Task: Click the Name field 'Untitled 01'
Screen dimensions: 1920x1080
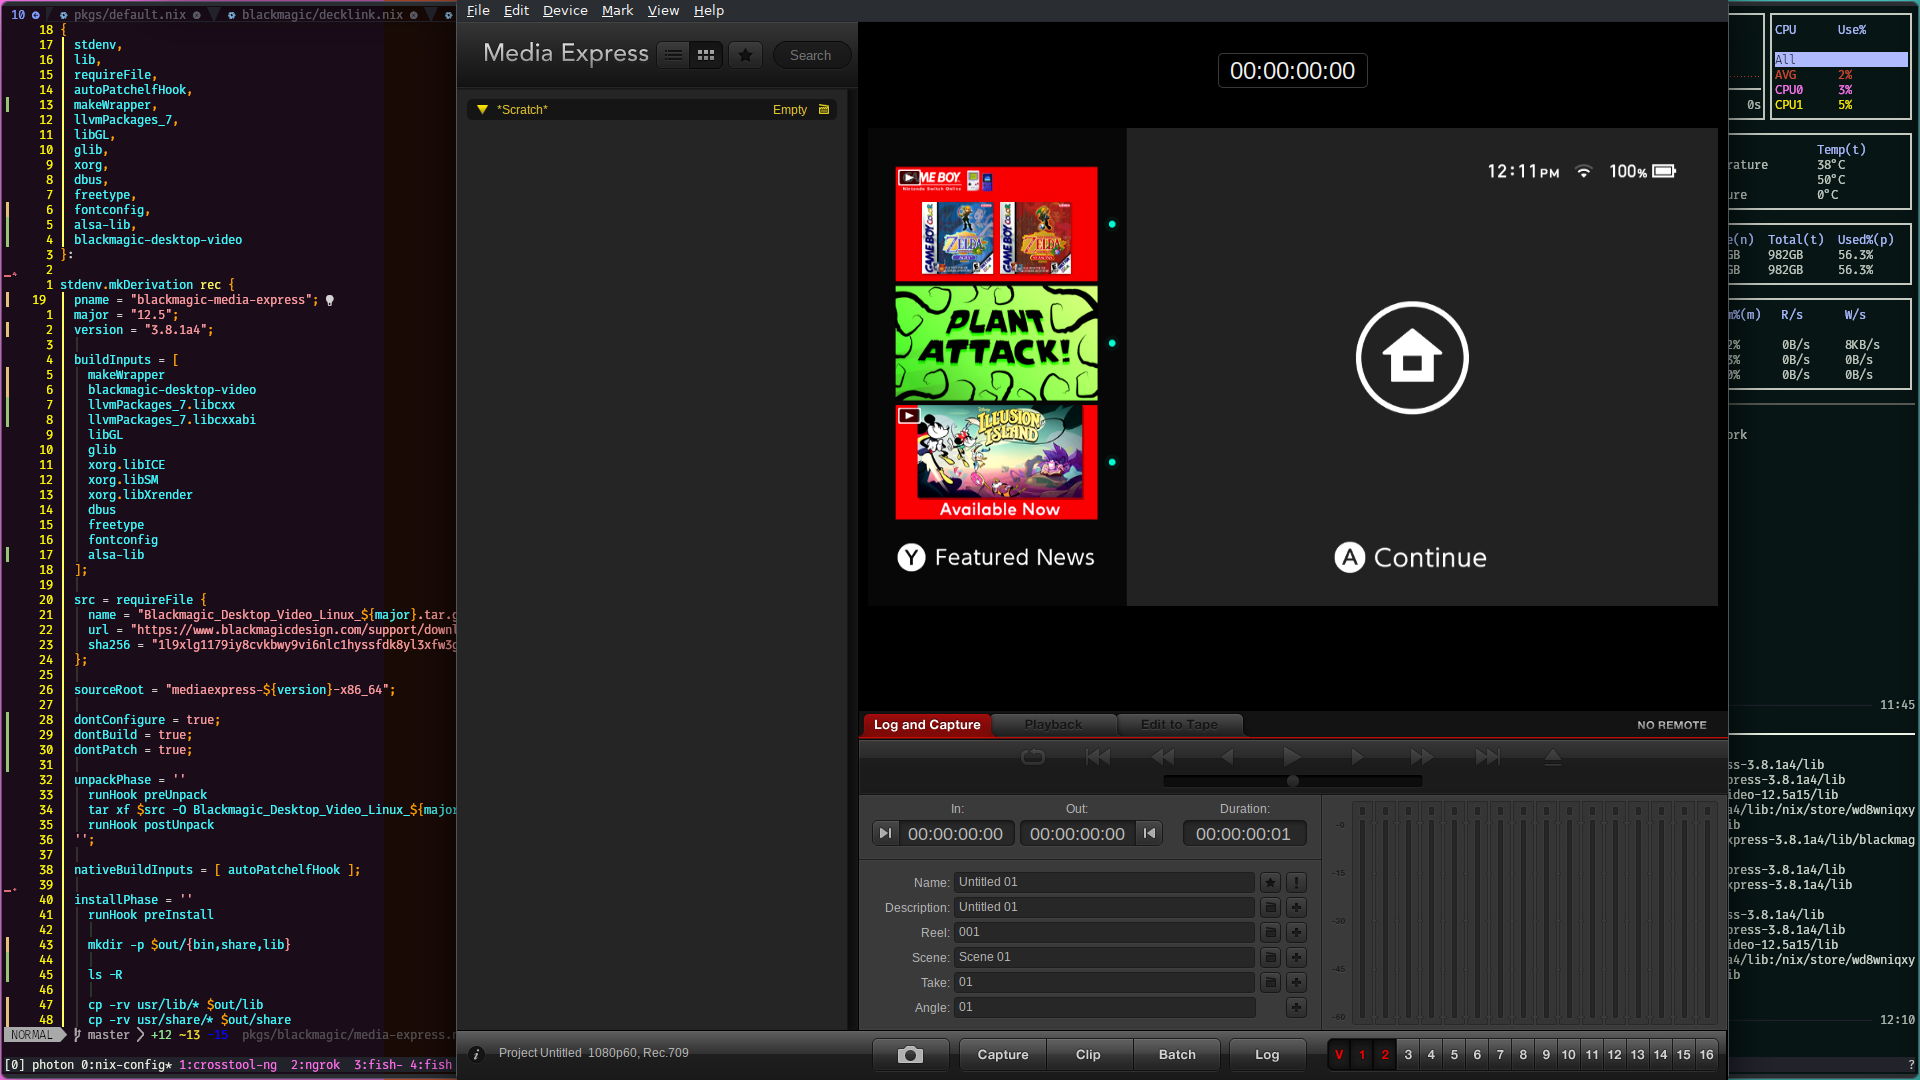Action: click(x=1104, y=882)
